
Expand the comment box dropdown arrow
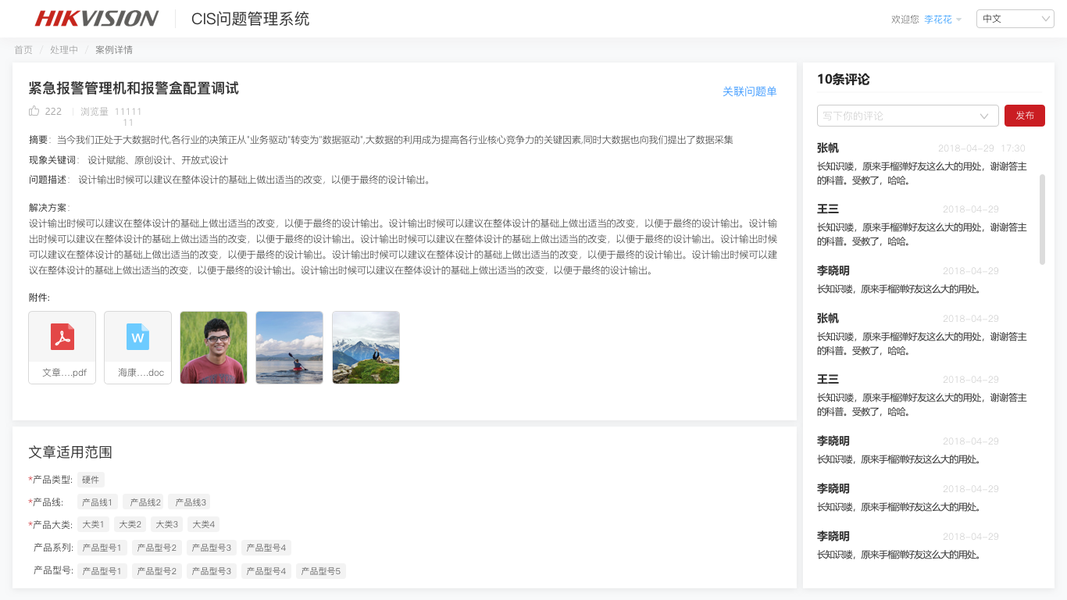(984, 116)
